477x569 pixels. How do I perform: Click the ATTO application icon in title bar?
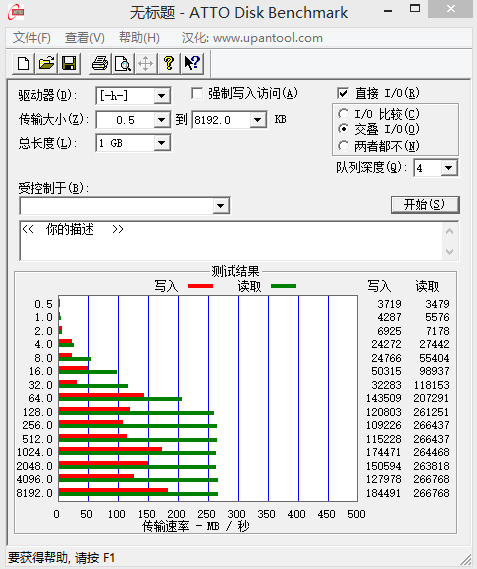coord(16,12)
